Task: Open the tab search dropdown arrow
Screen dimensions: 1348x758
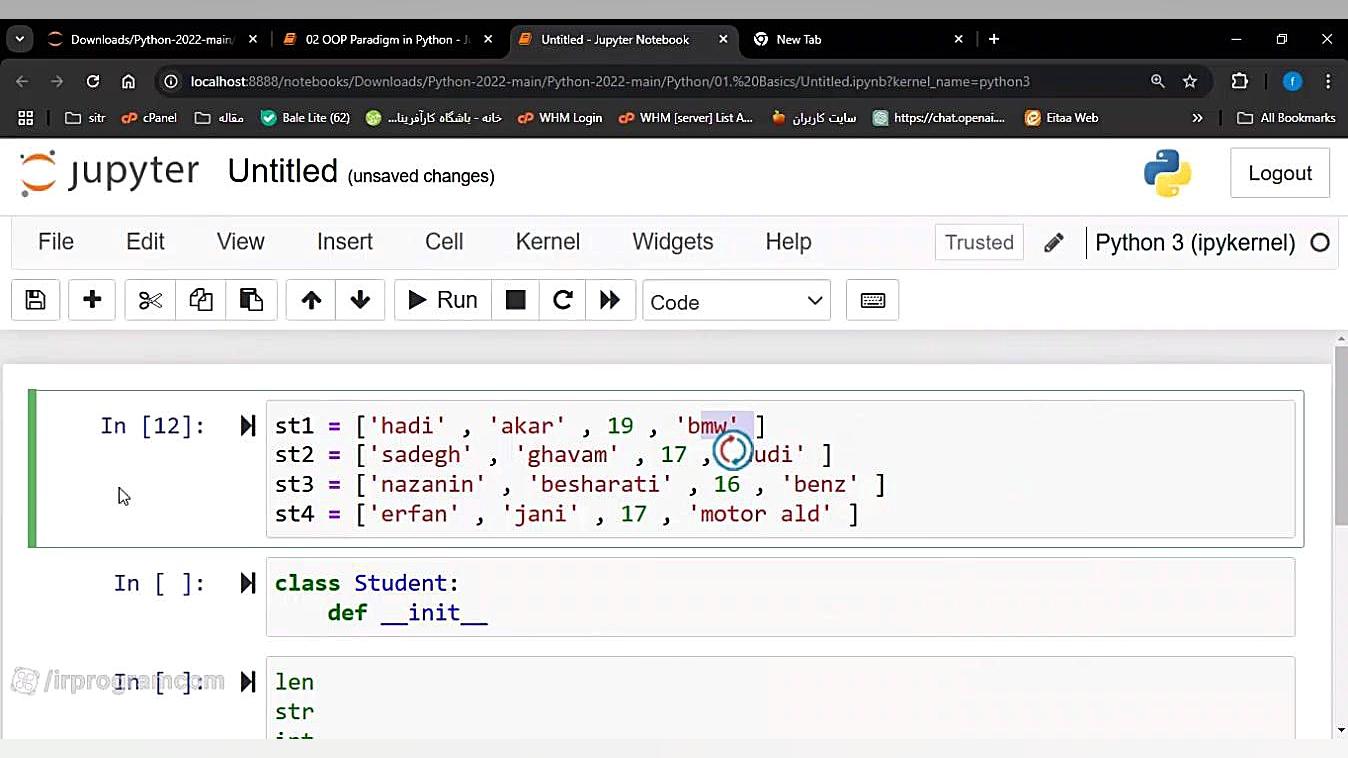Action: pos(20,39)
